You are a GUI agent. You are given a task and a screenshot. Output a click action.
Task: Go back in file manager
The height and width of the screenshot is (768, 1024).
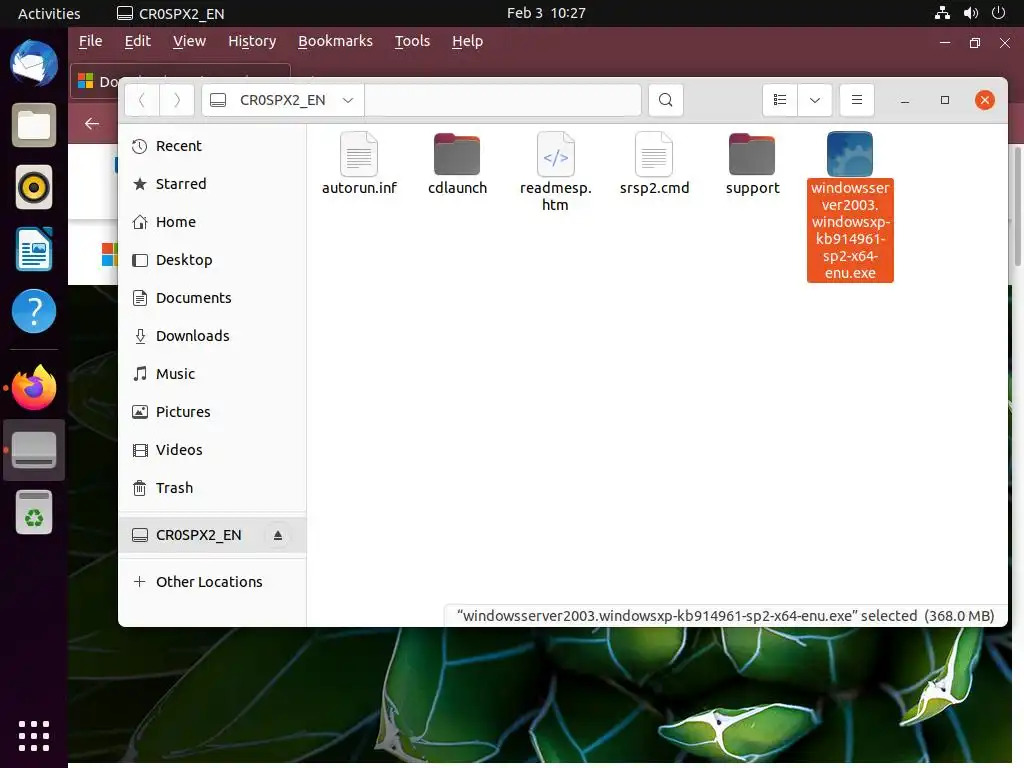(142, 100)
